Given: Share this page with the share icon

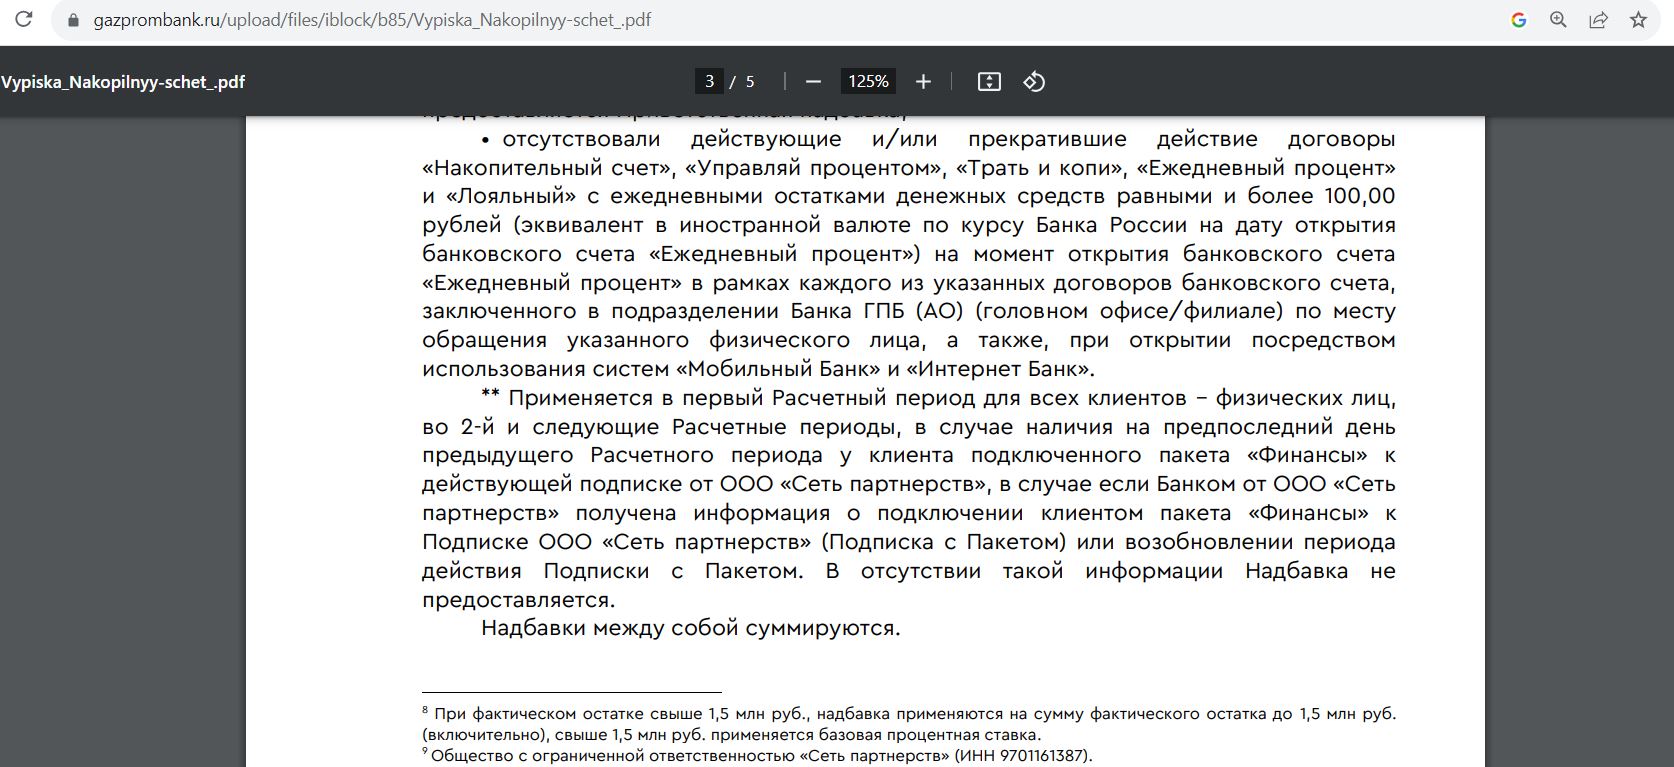Looking at the screenshot, I should tap(1598, 20).
